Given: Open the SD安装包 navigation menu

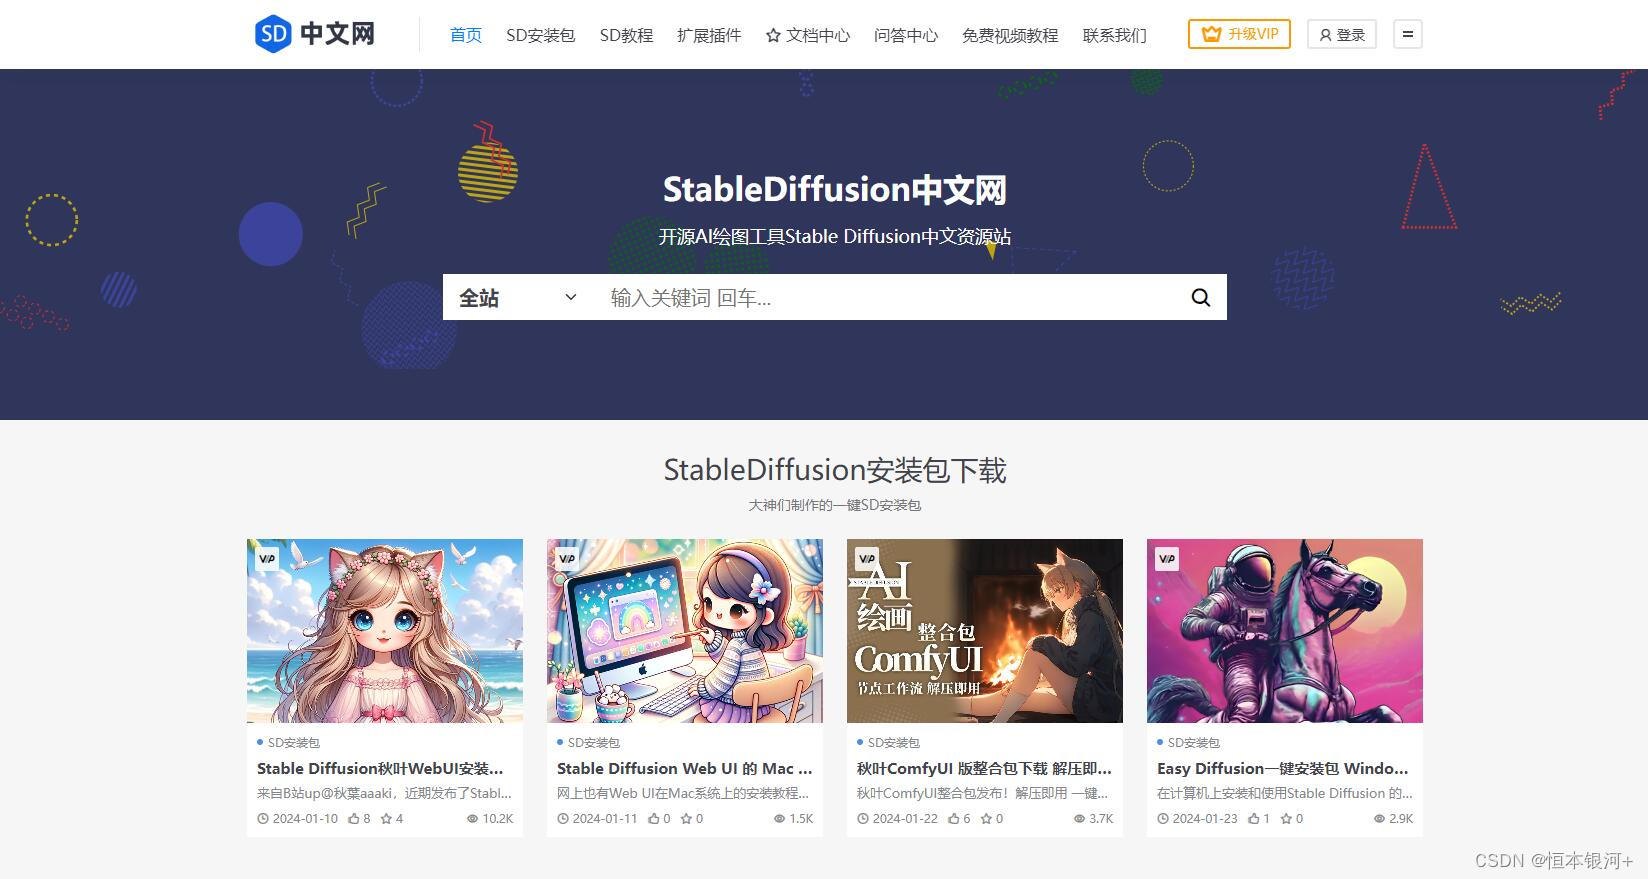Looking at the screenshot, I should [540, 35].
